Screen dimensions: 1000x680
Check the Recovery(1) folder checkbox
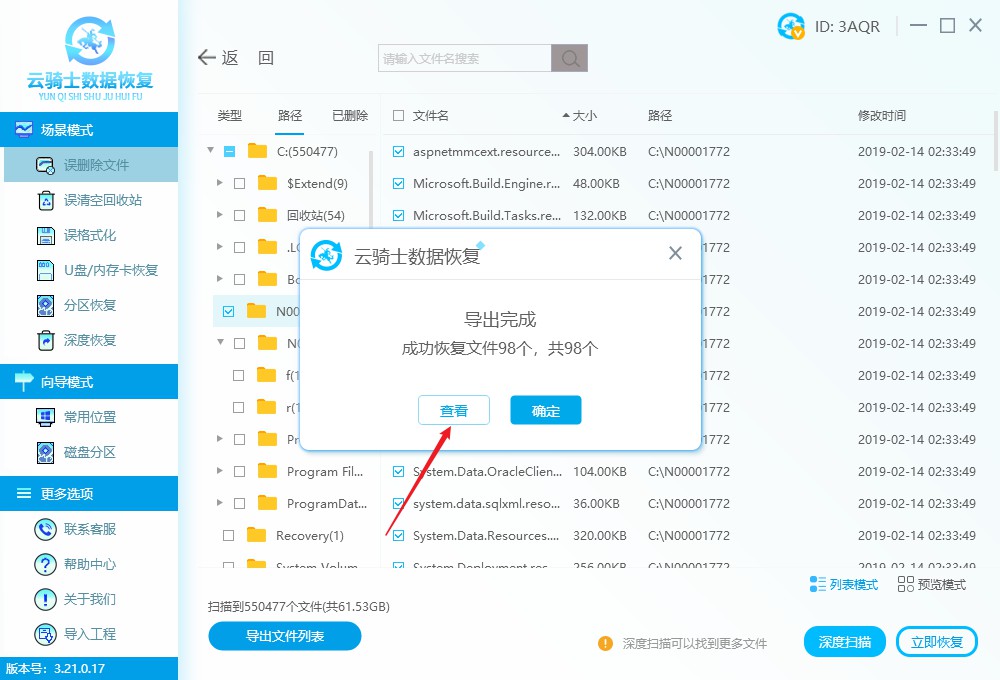[227, 535]
